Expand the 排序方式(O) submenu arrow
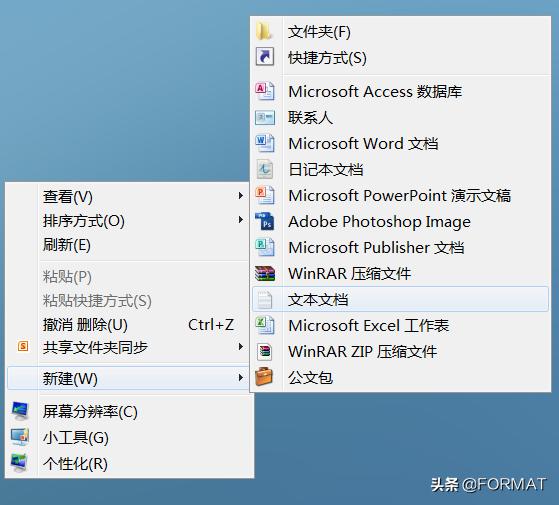Screen dimensions: 559x505 (241, 220)
